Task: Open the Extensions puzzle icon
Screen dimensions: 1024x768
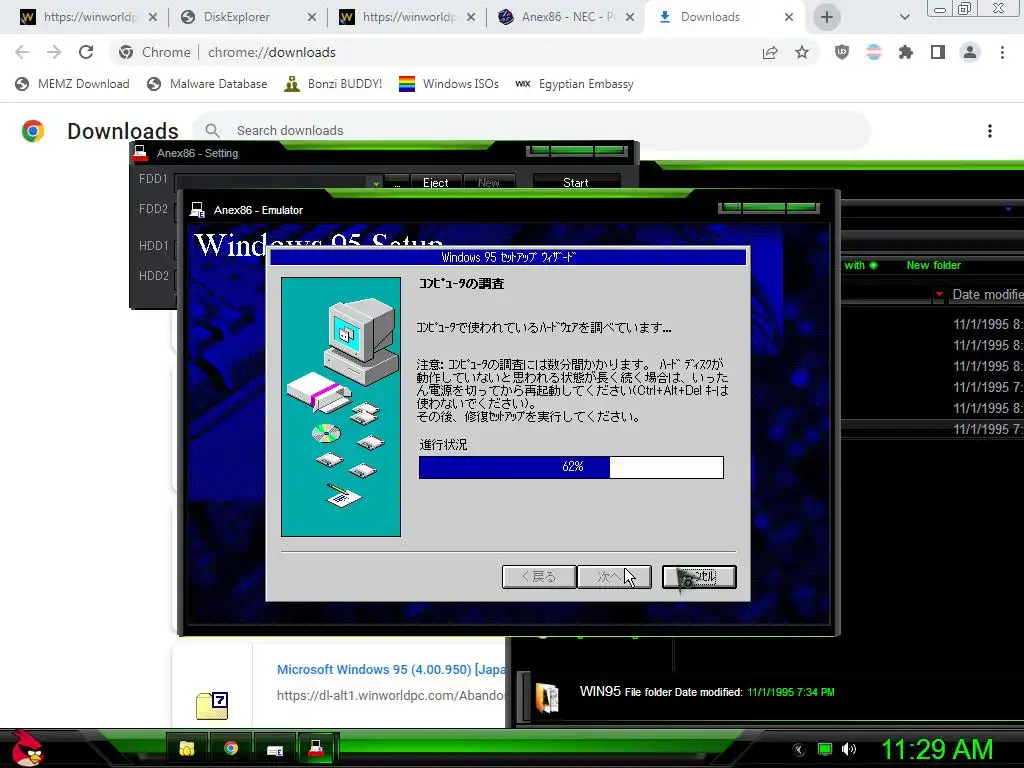Action: coord(906,52)
